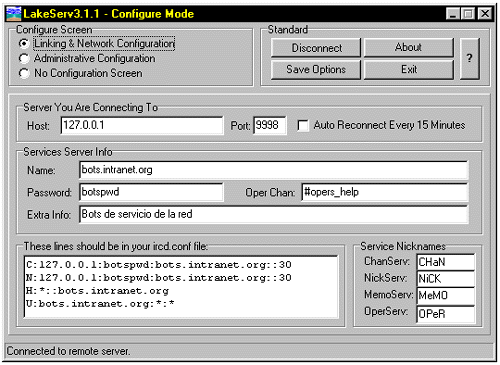The height and width of the screenshot is (365, 500).
Task: Maximize the LakeServ window
Action: [468, 14]
